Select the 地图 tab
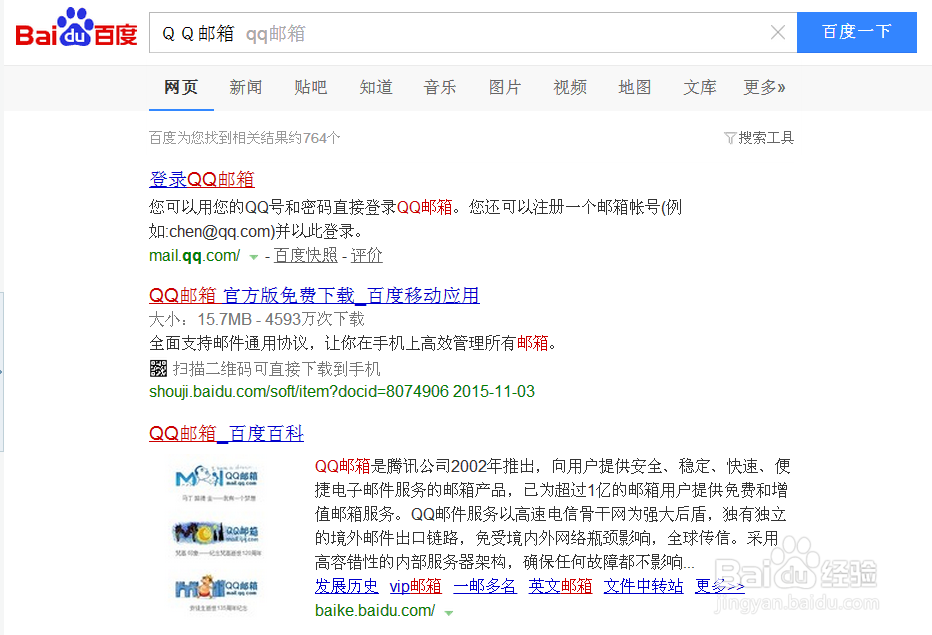Image resolution: width=932 pixels, height=635 pixels. click(x=635, y=87)
